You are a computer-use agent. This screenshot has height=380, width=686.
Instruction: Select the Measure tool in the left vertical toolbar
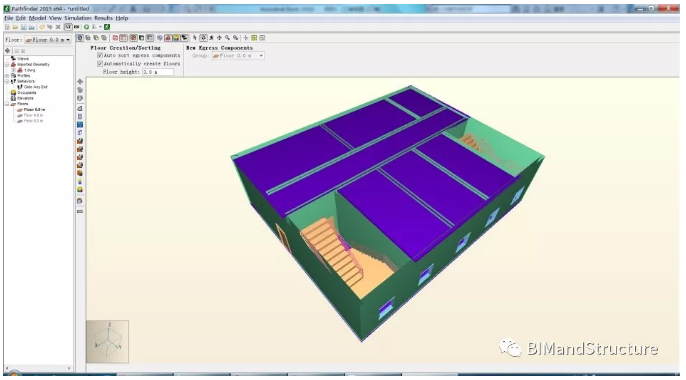(80, 211)
